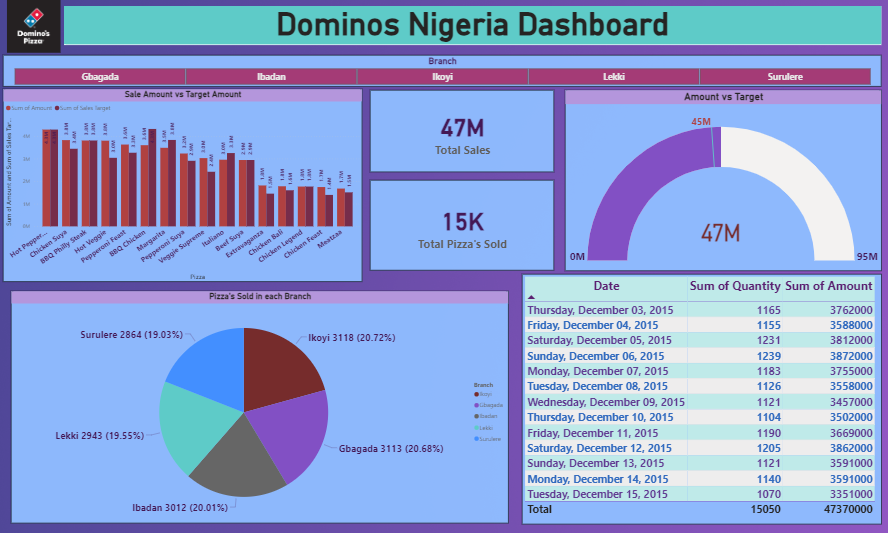Sort table using Date column sort arrow
Screen dimensions: 888x533
(532, 297)
